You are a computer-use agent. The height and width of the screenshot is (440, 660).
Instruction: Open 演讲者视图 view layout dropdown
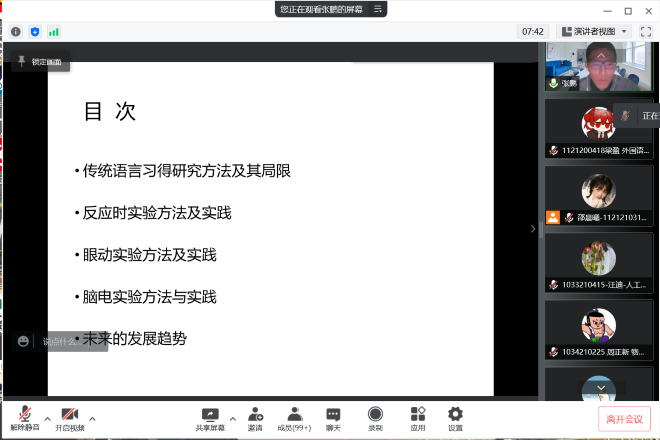click(596, 31)
